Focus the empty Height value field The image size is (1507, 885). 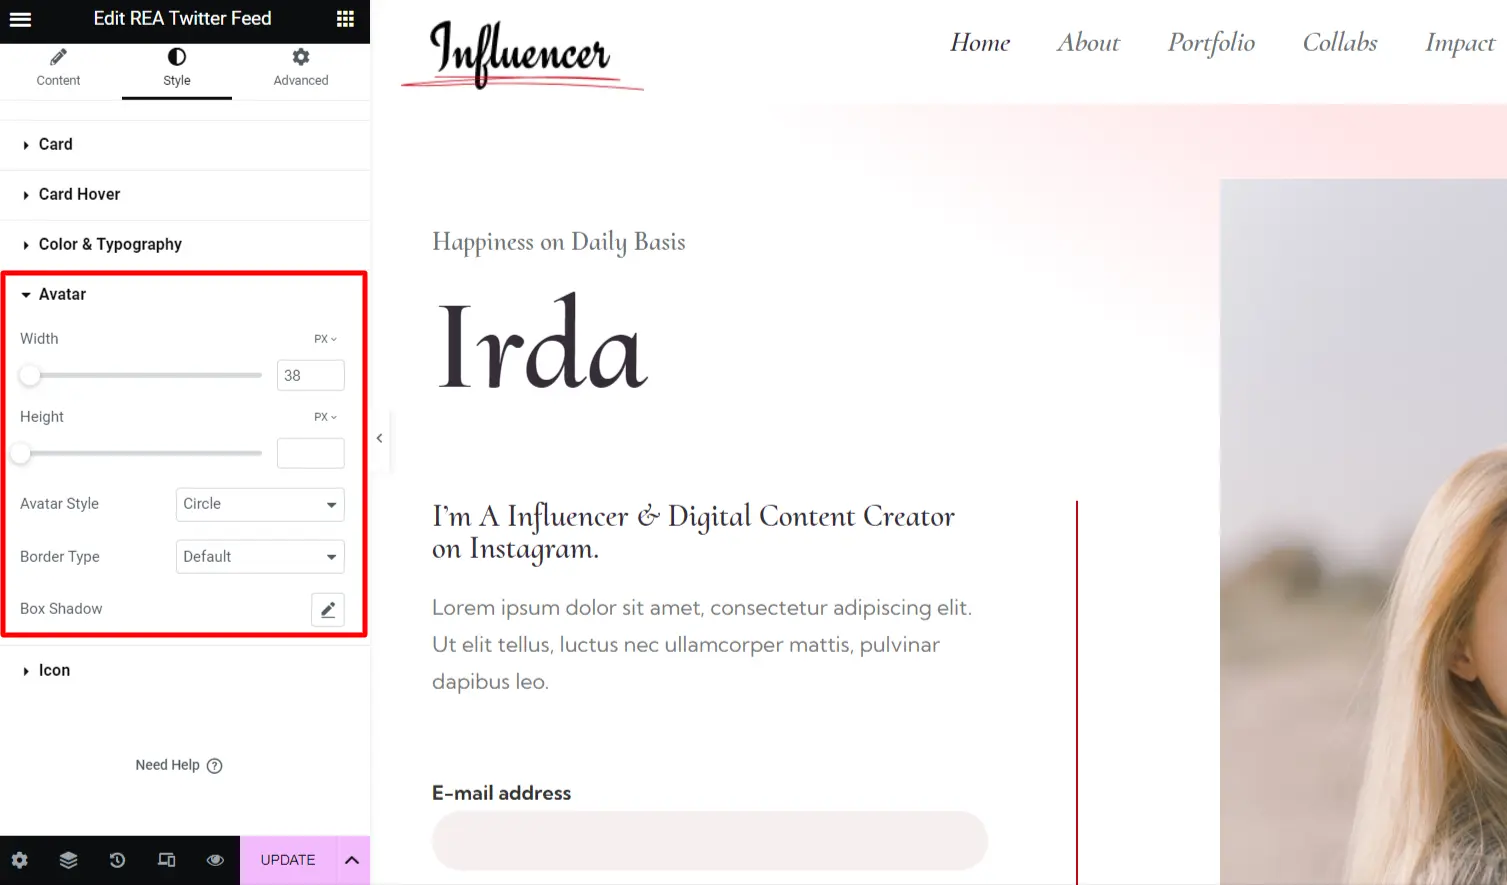point(311,453)
